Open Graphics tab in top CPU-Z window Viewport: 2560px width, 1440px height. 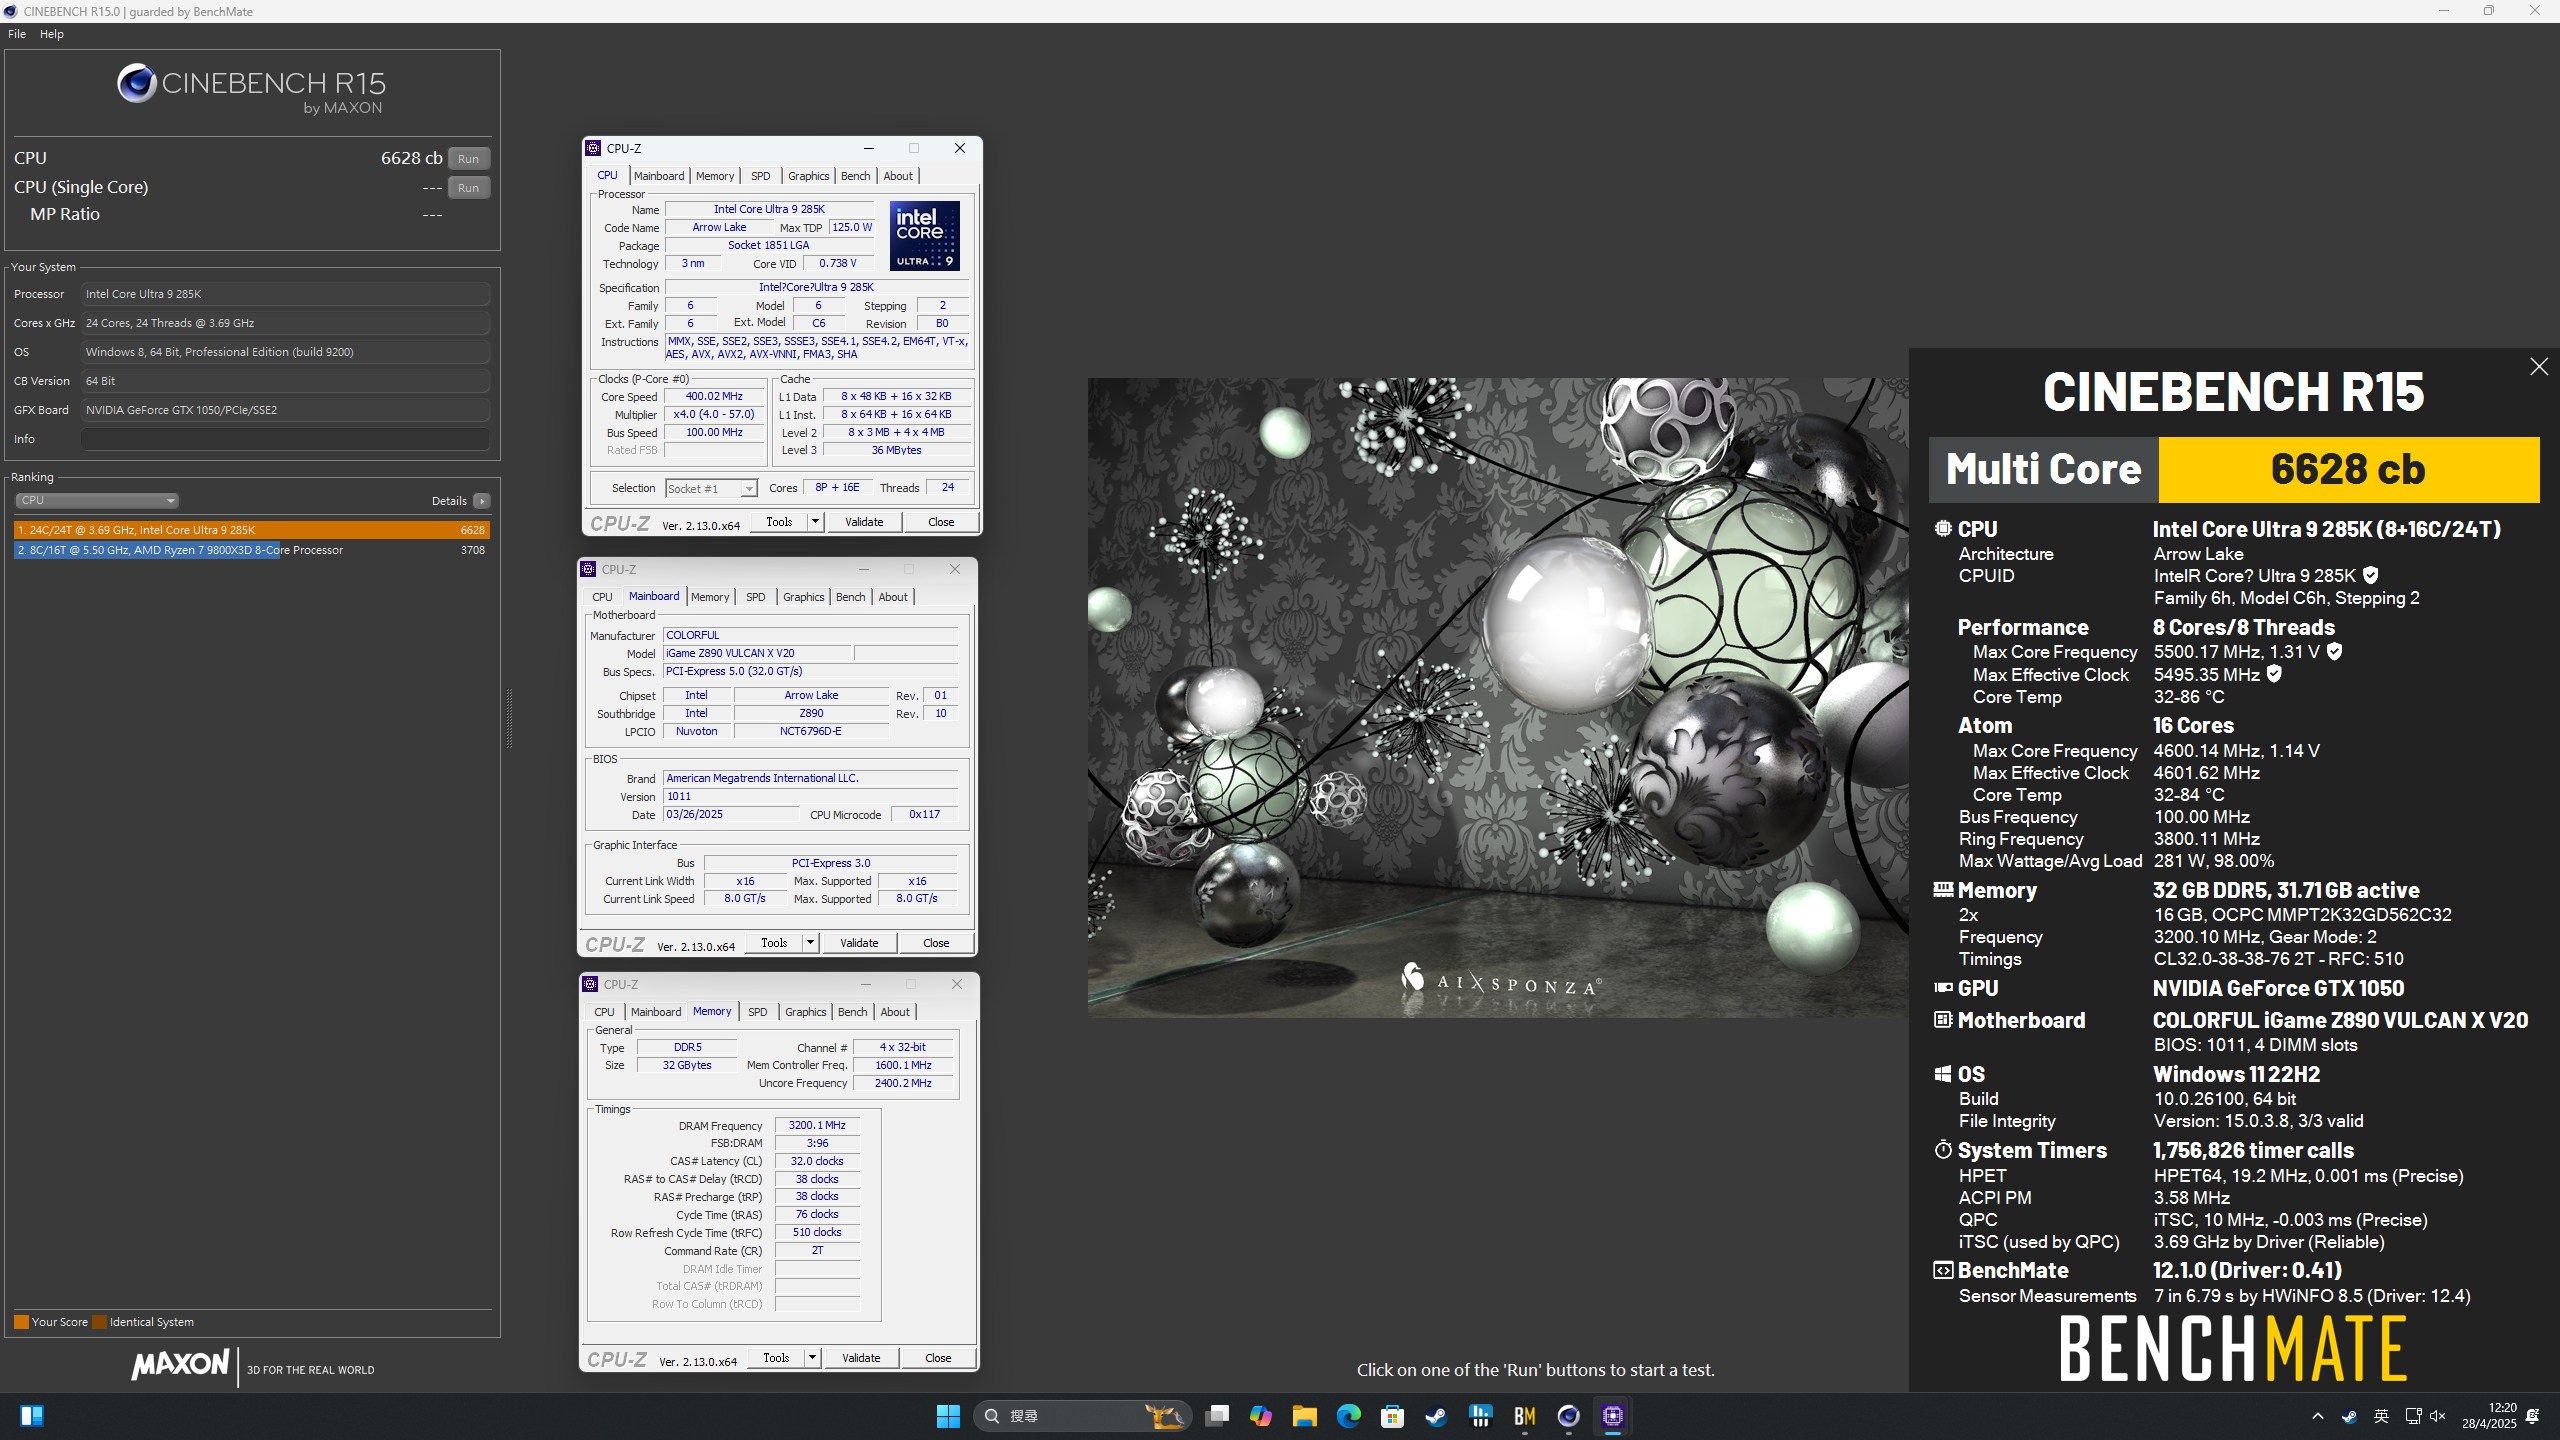(x=808, y=176)
